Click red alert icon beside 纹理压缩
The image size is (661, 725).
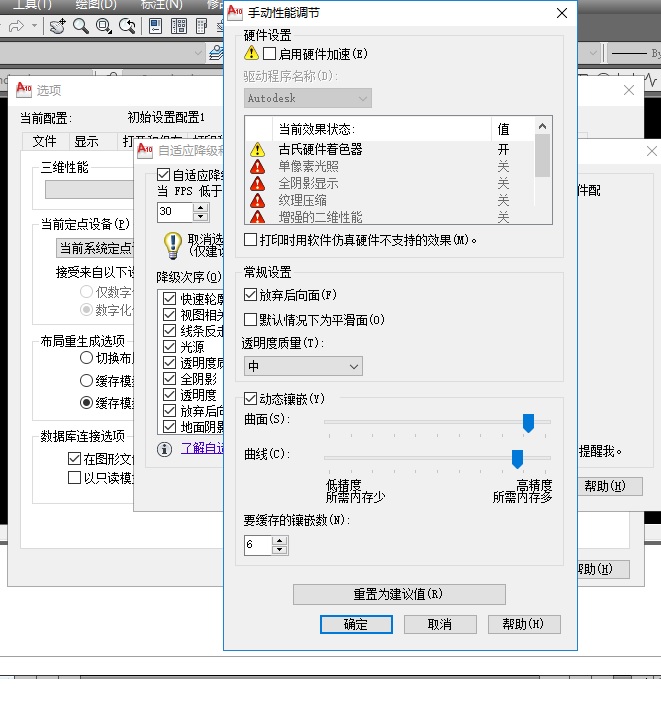(x=257, y=201)
